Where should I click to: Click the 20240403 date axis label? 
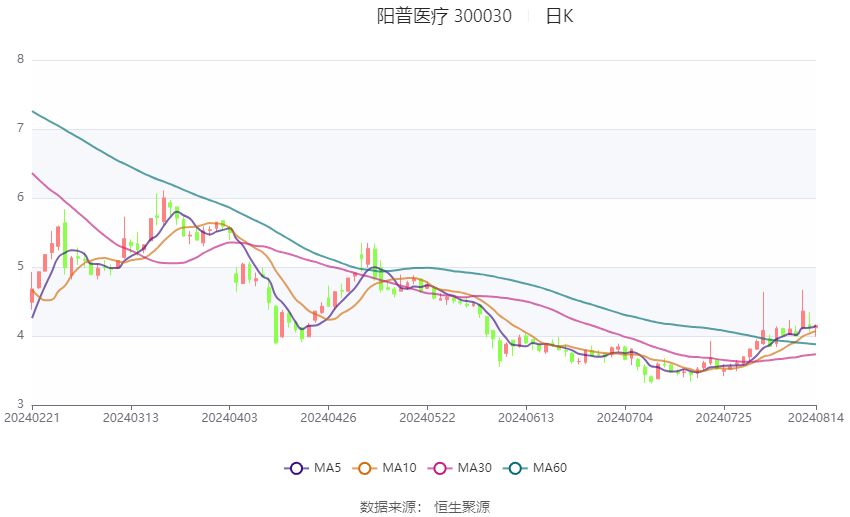(229, 418)
